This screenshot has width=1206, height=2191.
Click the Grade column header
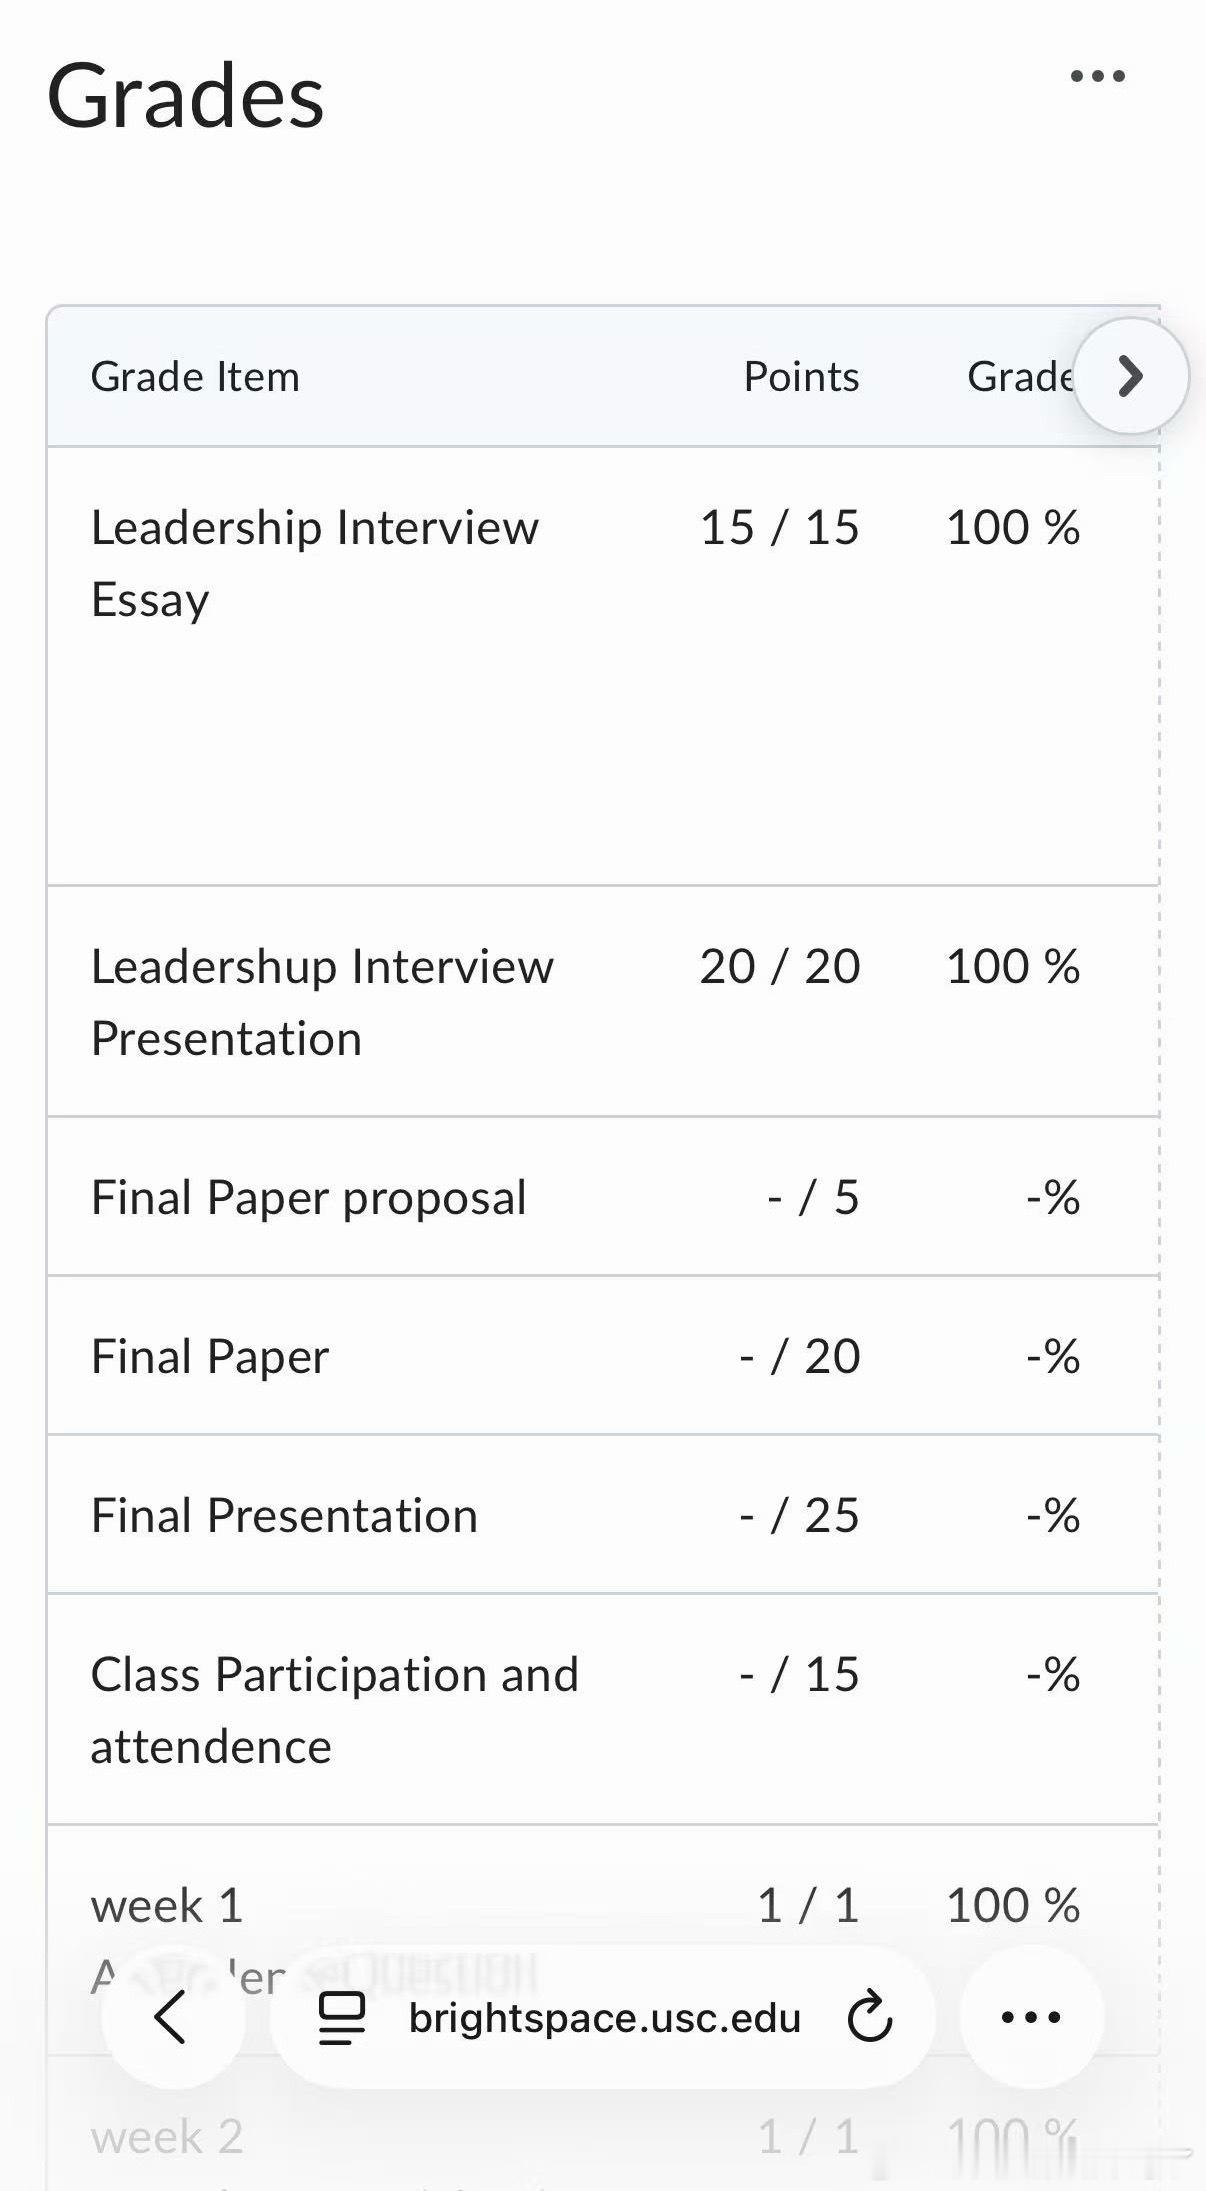click(1018, 377)
